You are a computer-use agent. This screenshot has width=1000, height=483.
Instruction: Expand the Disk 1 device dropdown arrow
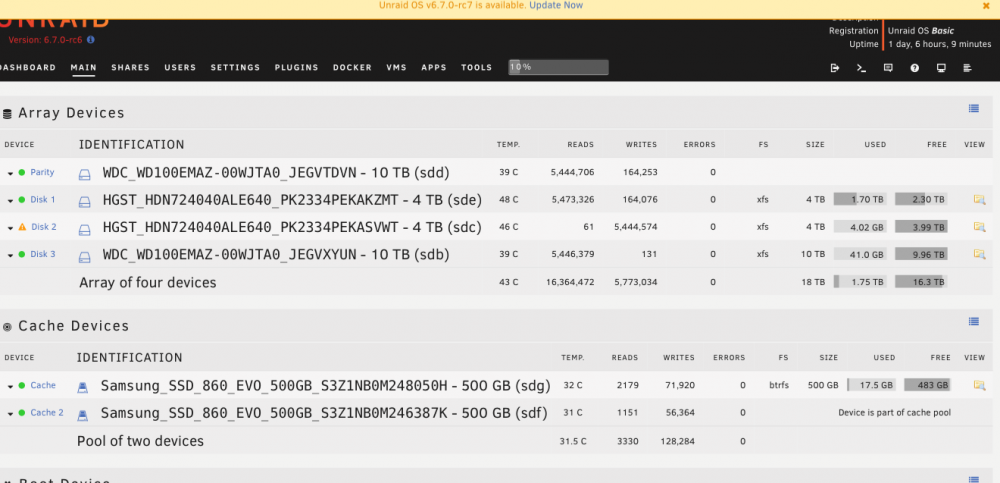[x=11, y=201]
